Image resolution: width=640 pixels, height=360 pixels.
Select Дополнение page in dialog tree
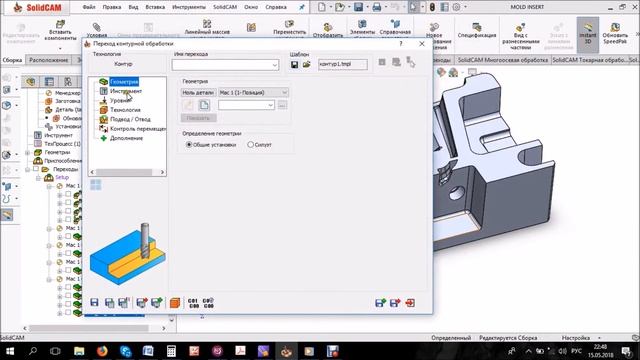click(127, 138)
